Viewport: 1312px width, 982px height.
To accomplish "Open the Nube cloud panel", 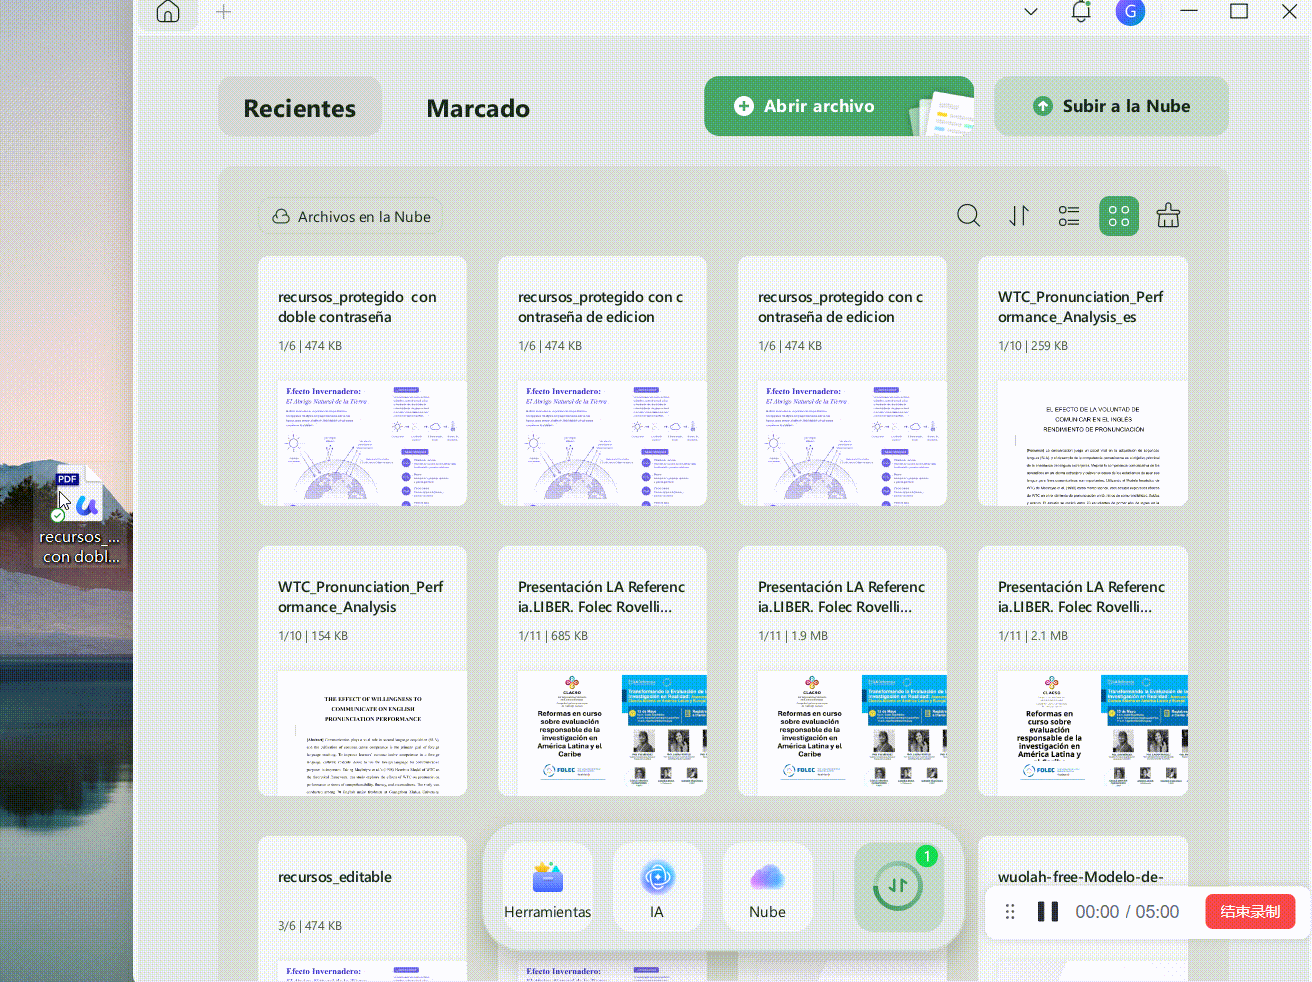I will 767,888.
